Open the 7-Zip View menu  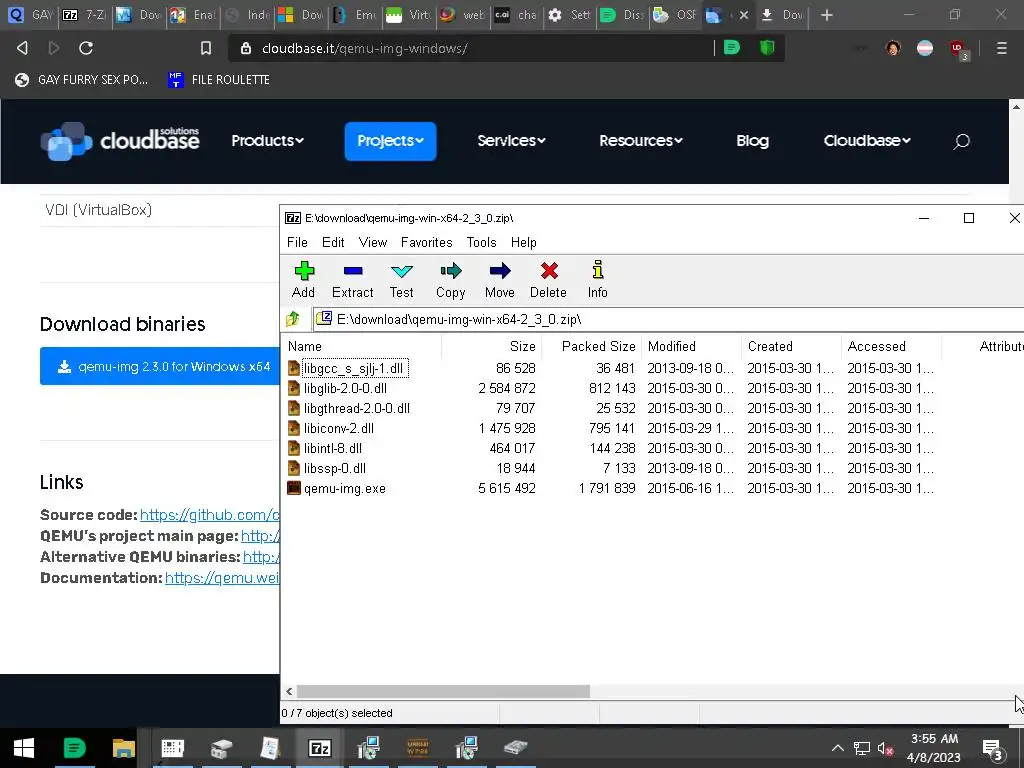[x=373, y=242]
